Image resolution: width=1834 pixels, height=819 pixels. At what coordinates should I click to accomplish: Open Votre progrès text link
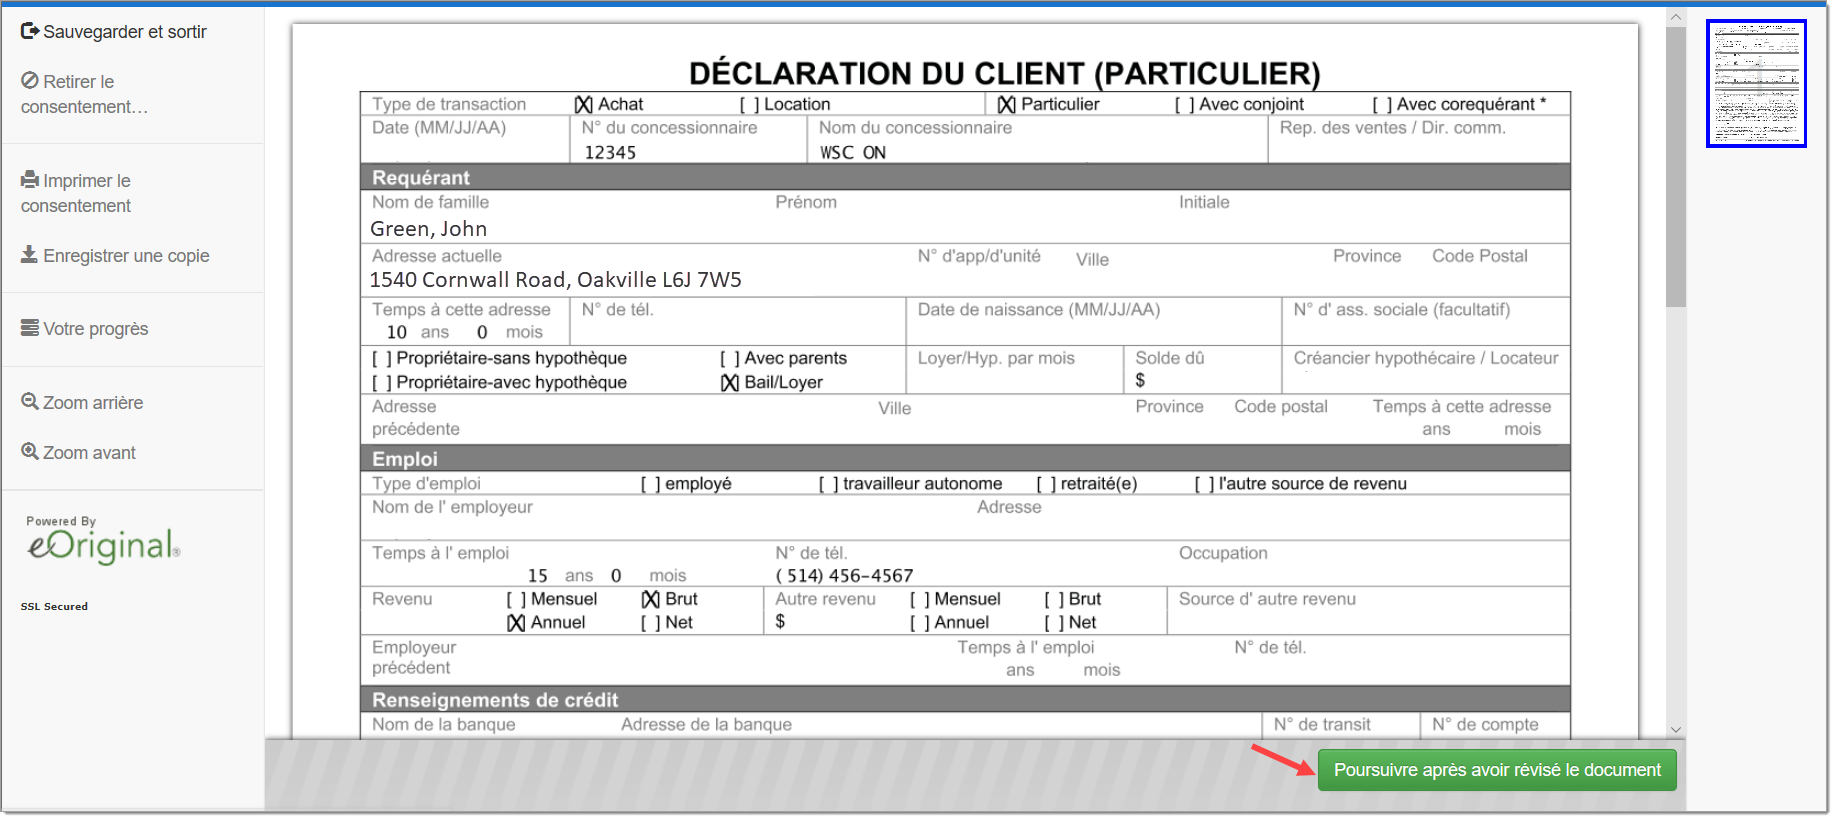click(95, 329)
